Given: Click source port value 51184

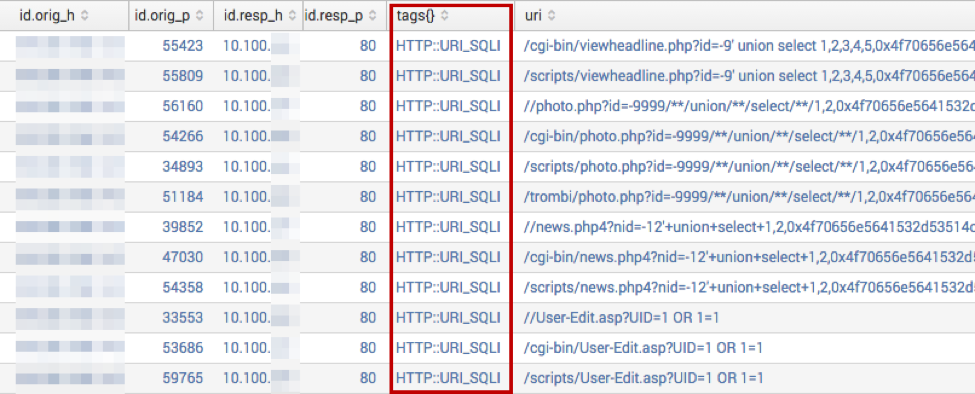Looking at the screenshot, I should click(183, 197).
